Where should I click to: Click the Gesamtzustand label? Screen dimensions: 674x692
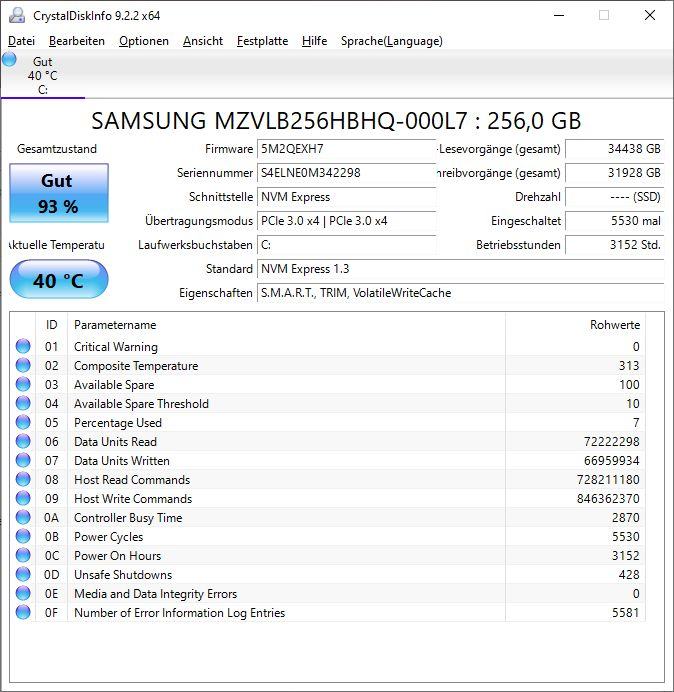click(57, 149)
